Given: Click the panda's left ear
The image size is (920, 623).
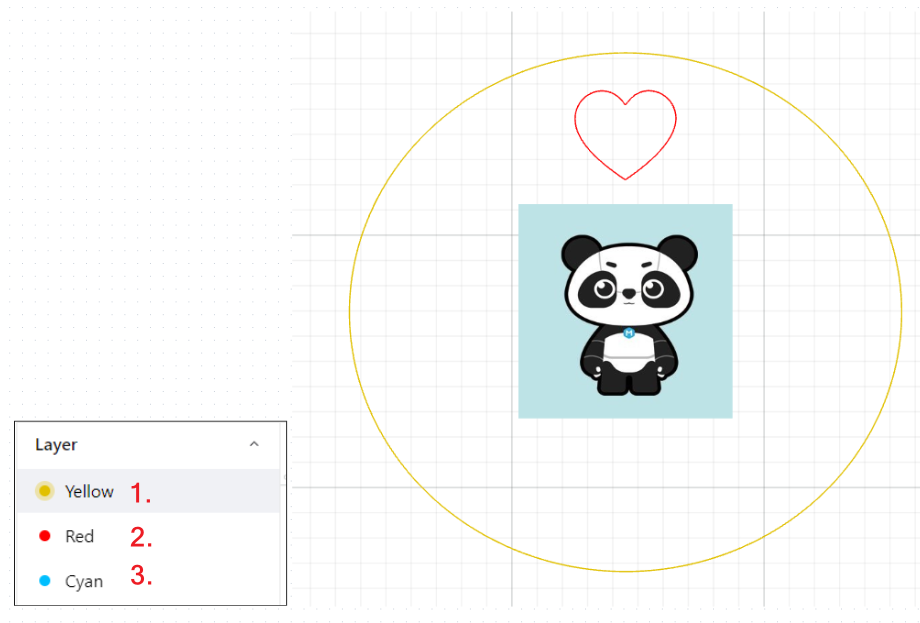Looking at the screenshot, I should 580,251.
